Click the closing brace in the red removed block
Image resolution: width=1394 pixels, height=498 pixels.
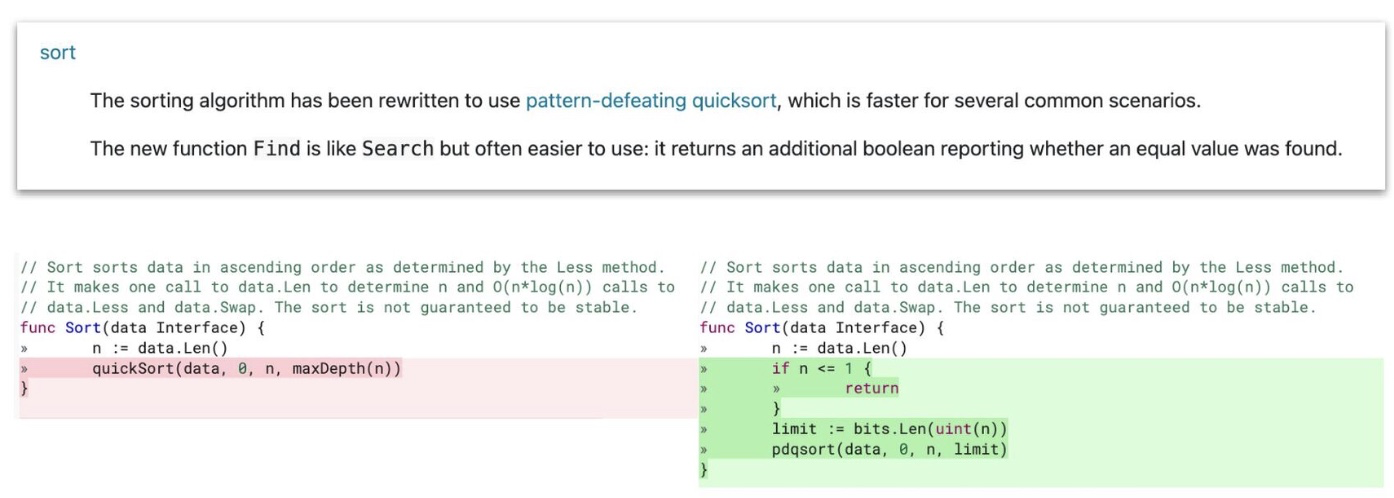(24, 389)
